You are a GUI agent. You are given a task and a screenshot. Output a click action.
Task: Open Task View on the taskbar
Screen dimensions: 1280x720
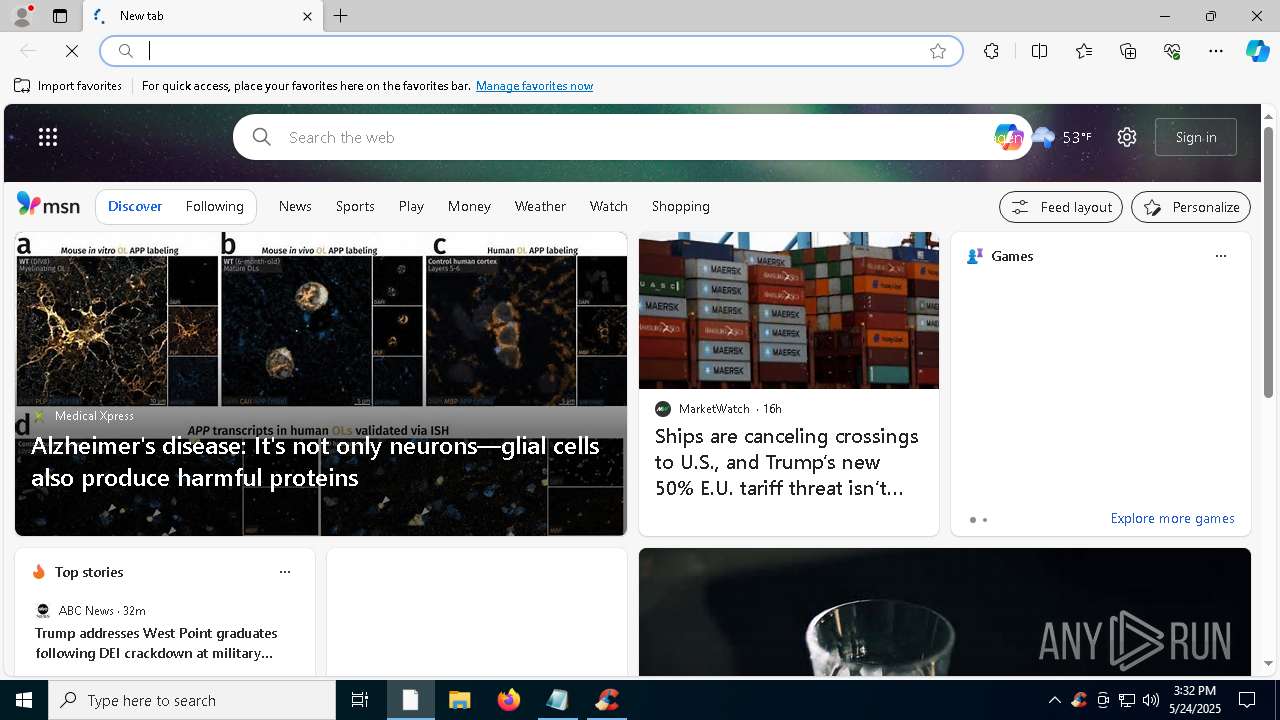(360, 700)
